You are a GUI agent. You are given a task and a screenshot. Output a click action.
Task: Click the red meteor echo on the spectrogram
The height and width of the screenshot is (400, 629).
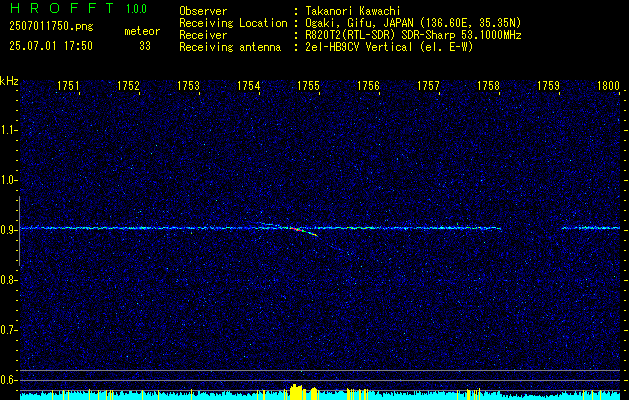(296, 229)
